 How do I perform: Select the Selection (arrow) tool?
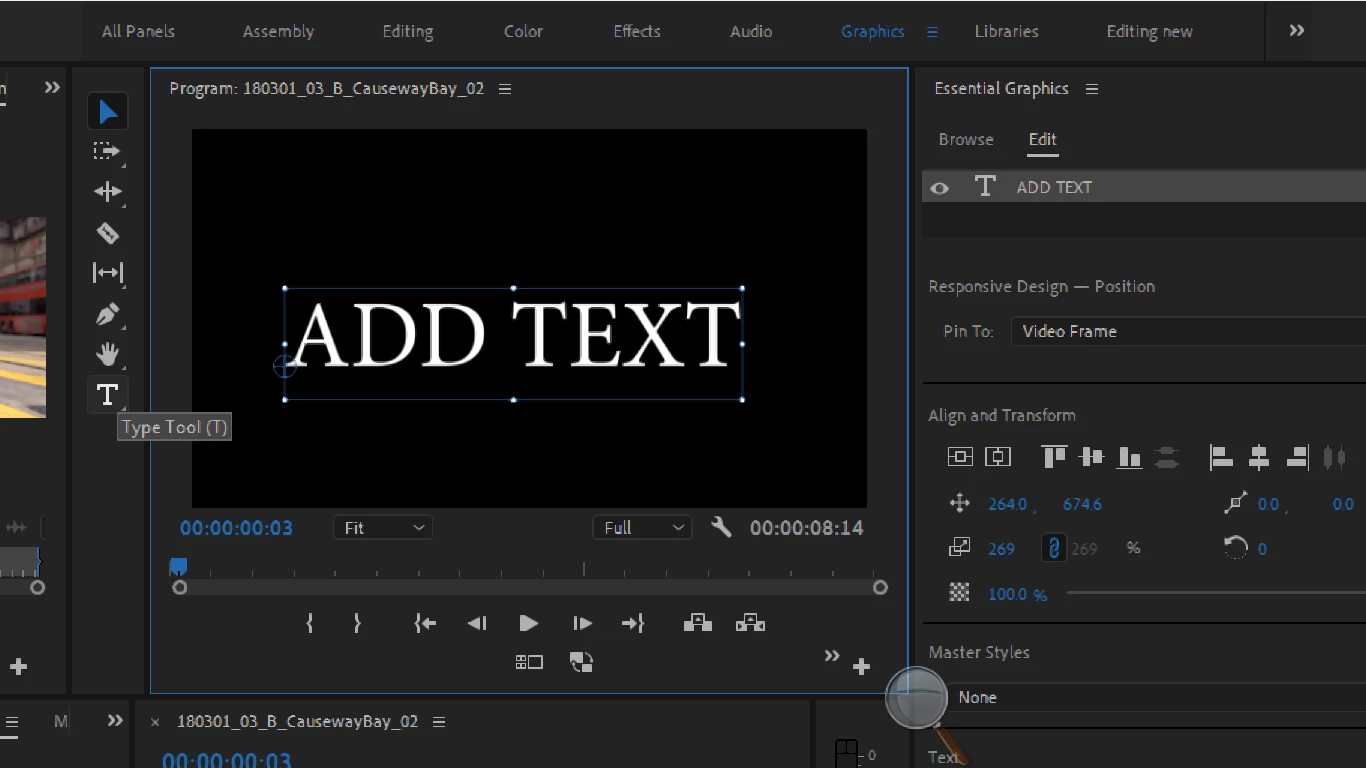coord(107,112)
